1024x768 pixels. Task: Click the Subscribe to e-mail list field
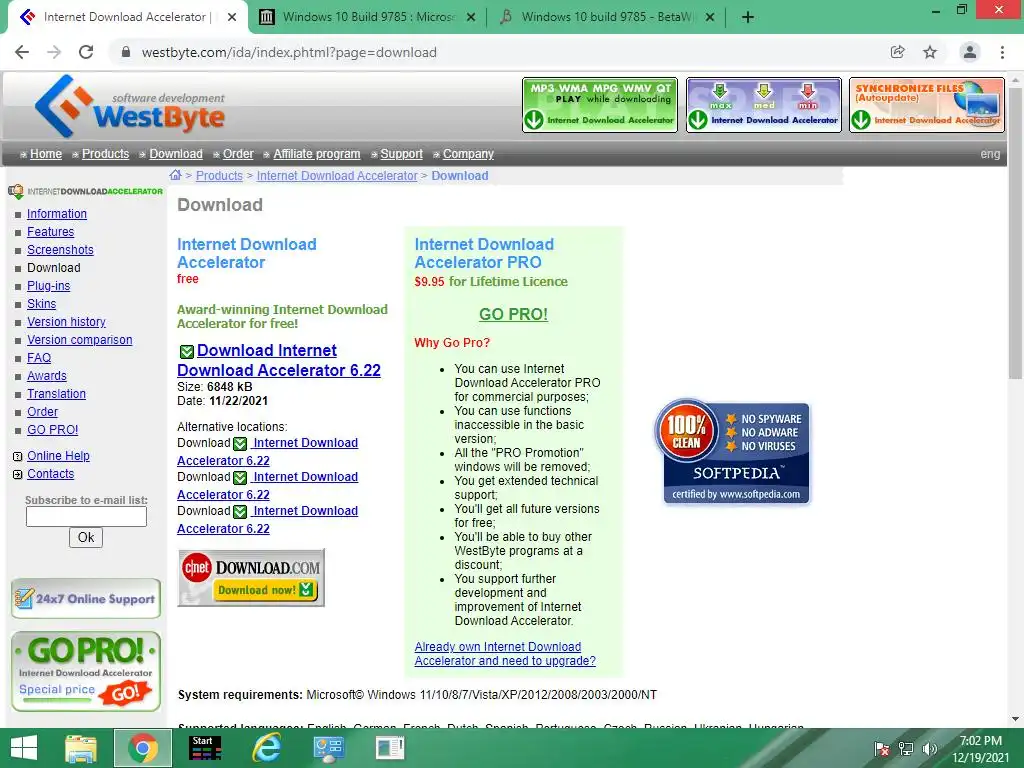pos(86,517)
